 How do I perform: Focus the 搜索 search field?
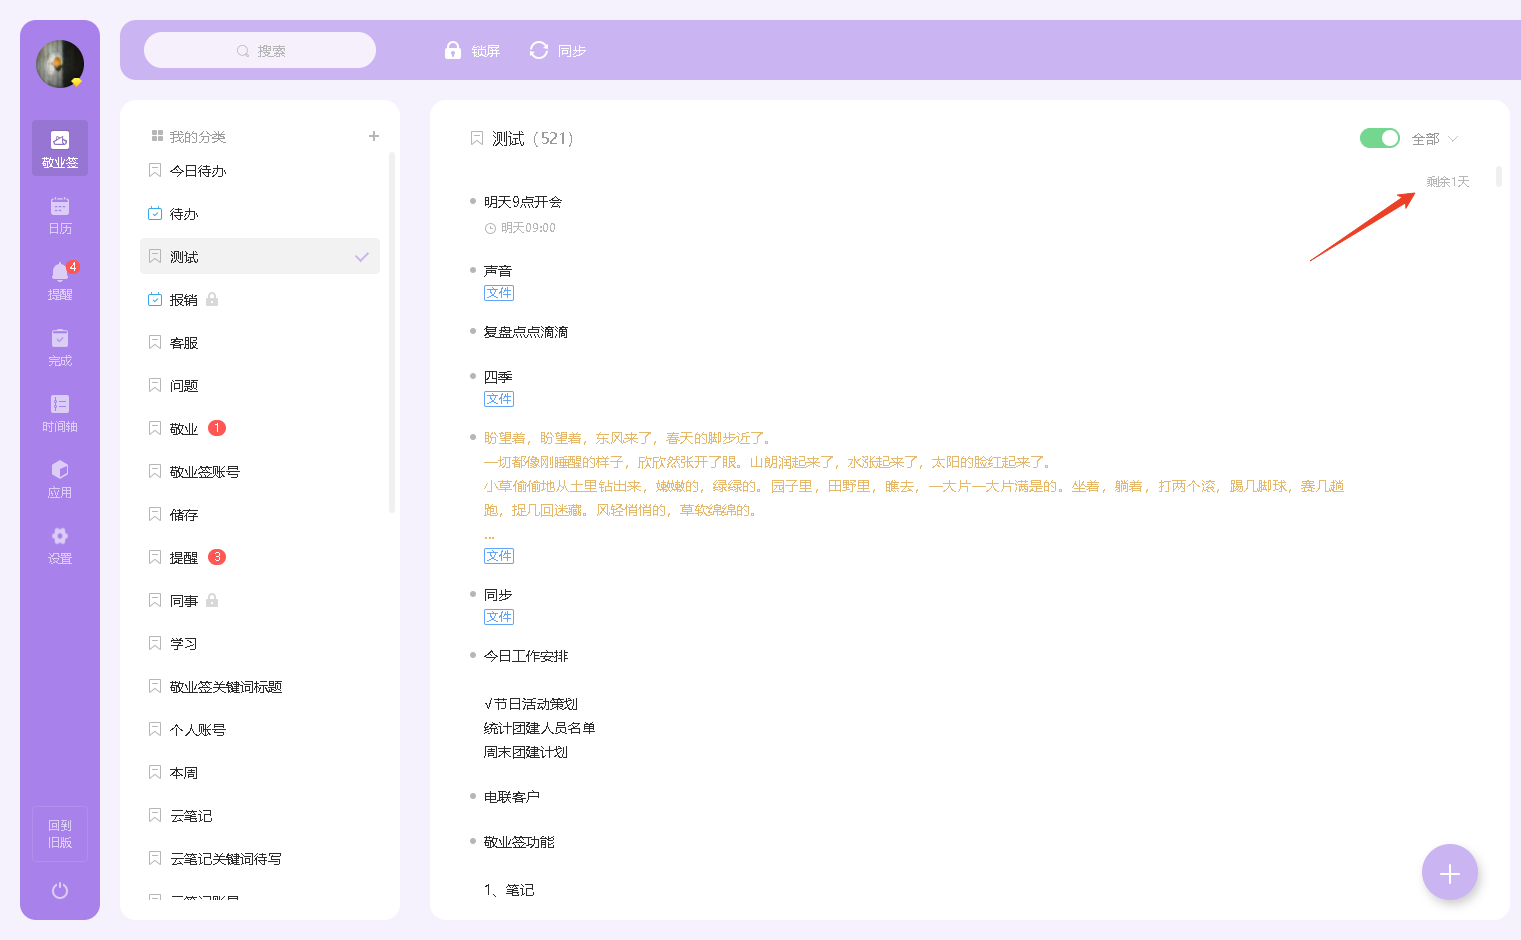[x=260, y=50]
